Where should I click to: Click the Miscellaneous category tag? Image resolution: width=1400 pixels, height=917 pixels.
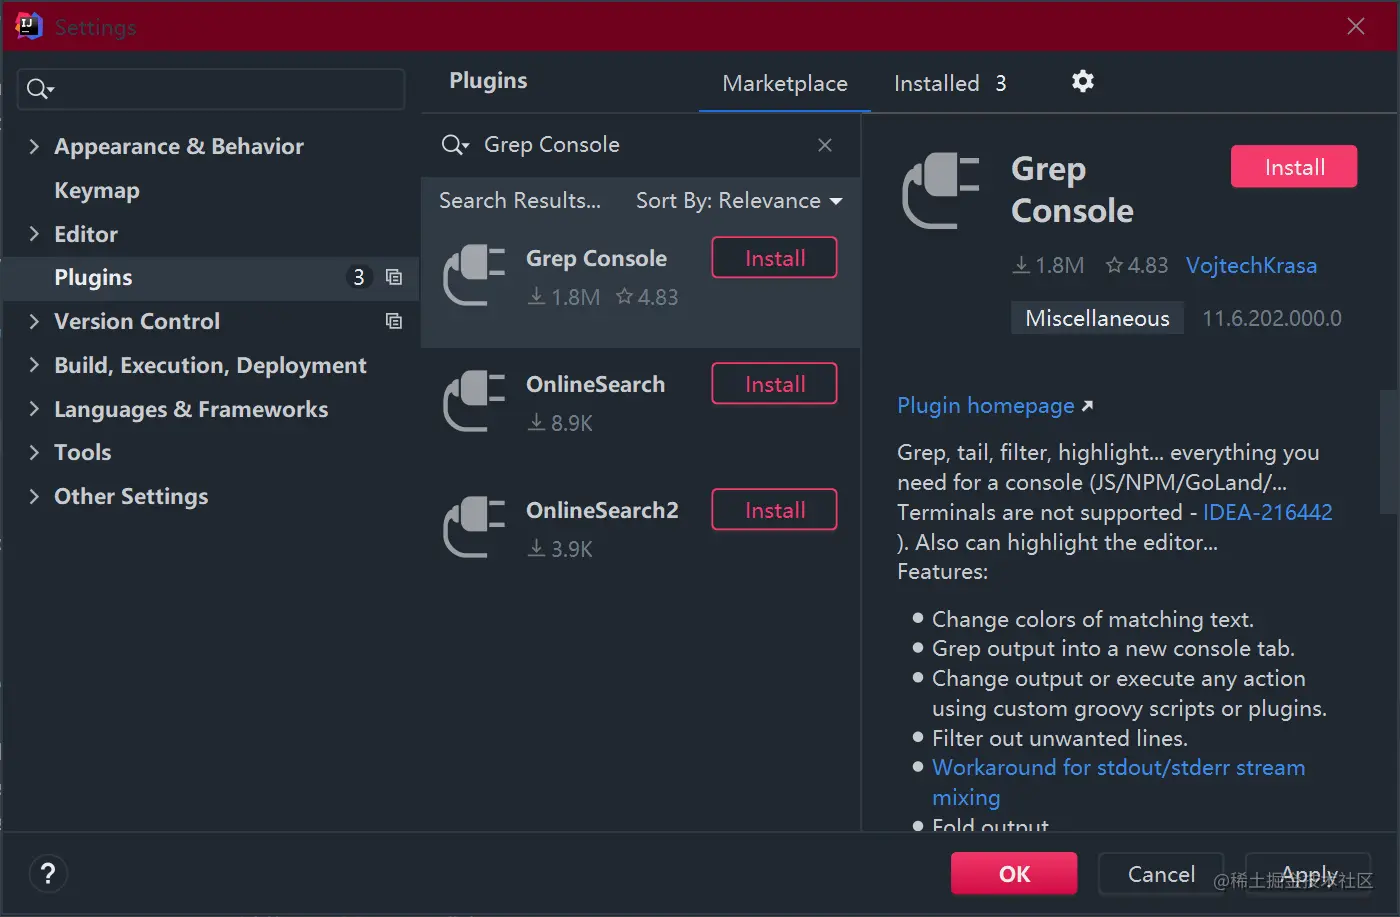[1097, 318]
